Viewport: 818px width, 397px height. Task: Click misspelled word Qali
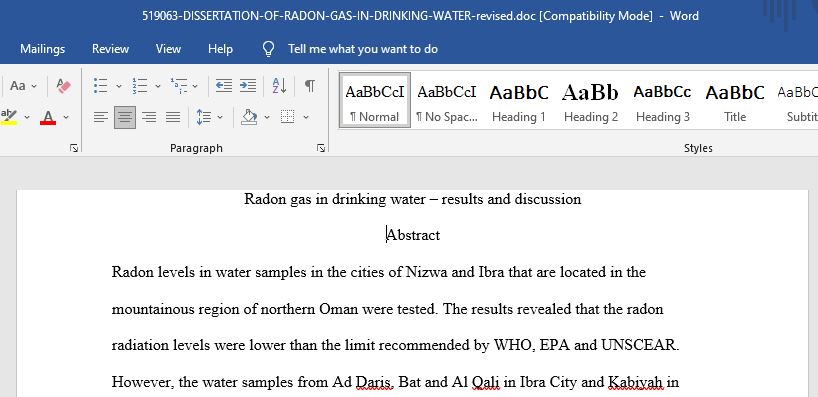pyautogui.click(x=485, y=382)
